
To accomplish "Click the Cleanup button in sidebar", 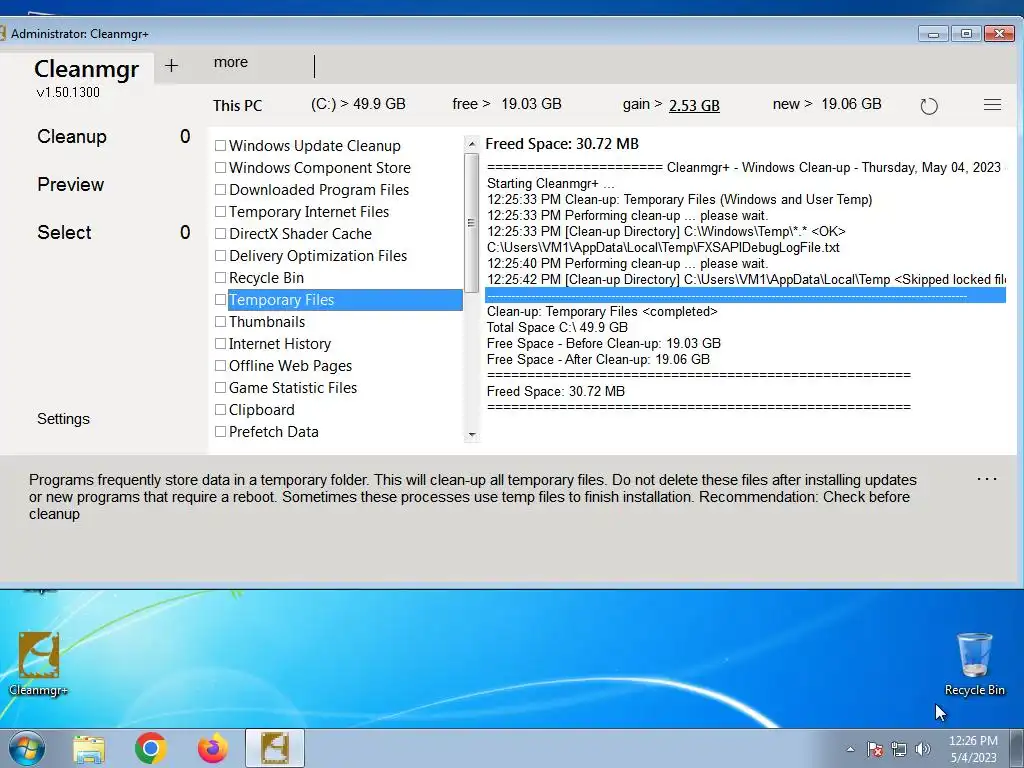I will [x=72, y=136].
